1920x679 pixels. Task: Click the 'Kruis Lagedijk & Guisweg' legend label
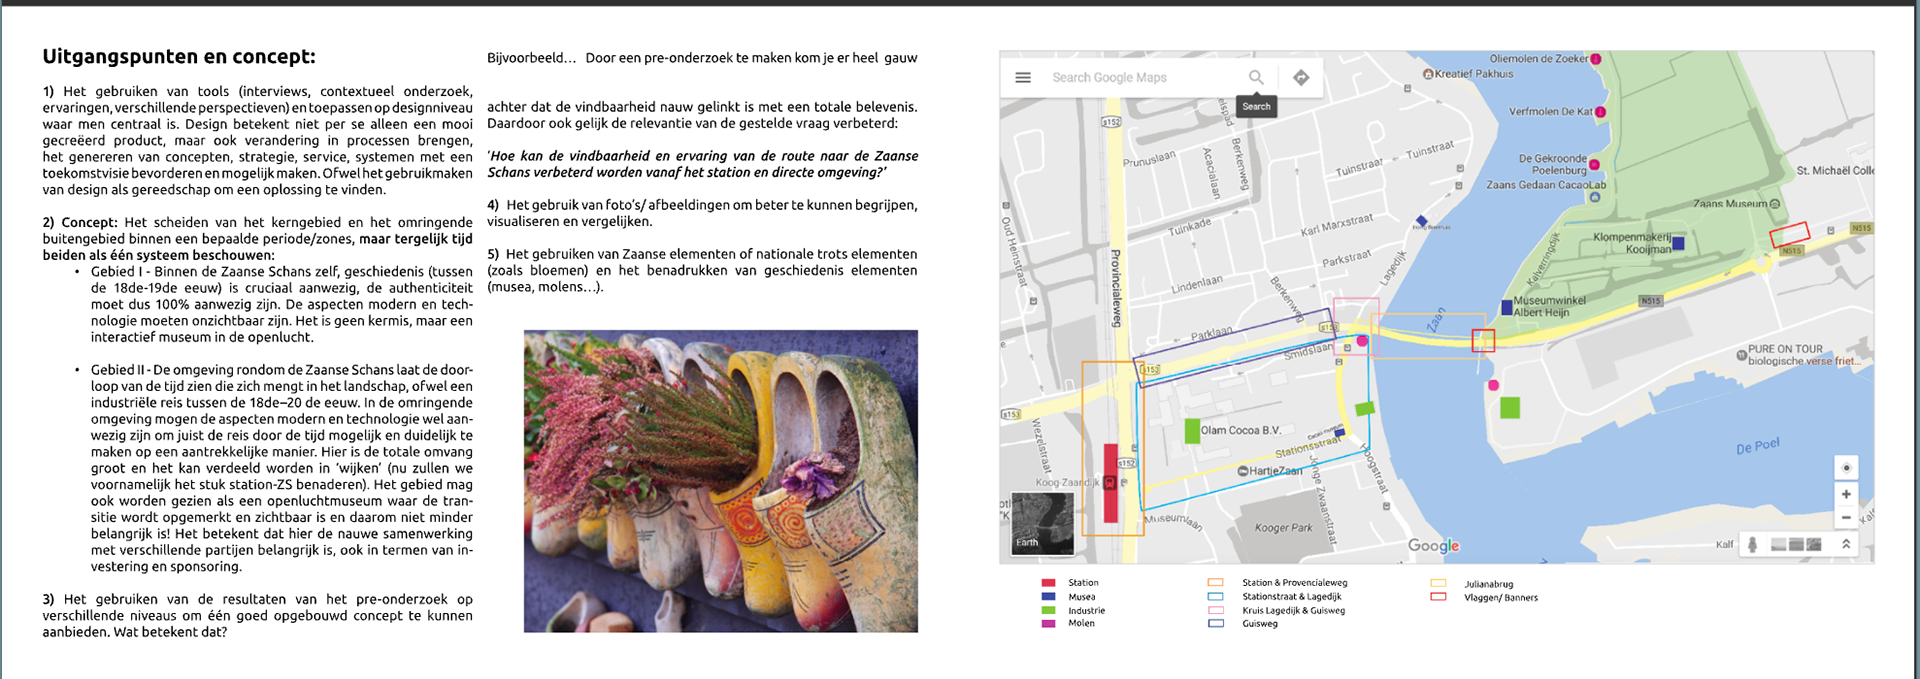[x=1293, y=610]
